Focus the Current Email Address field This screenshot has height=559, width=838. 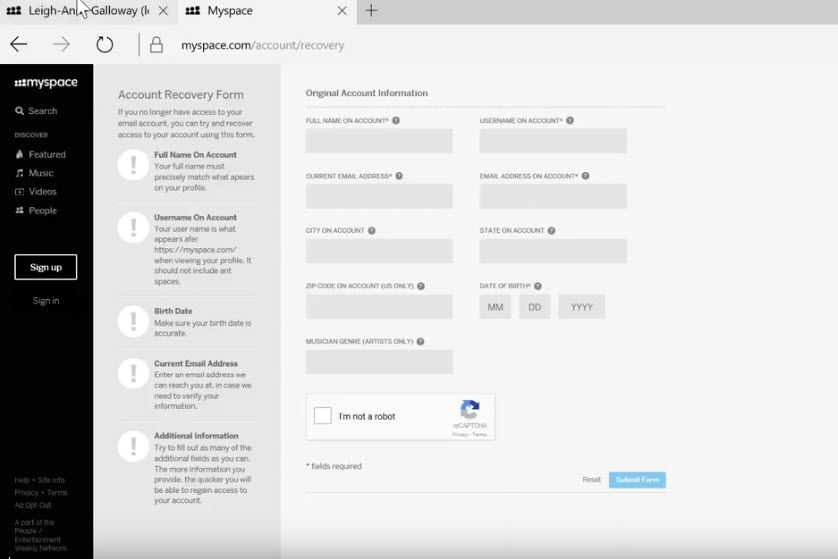[x=379, y=196]
